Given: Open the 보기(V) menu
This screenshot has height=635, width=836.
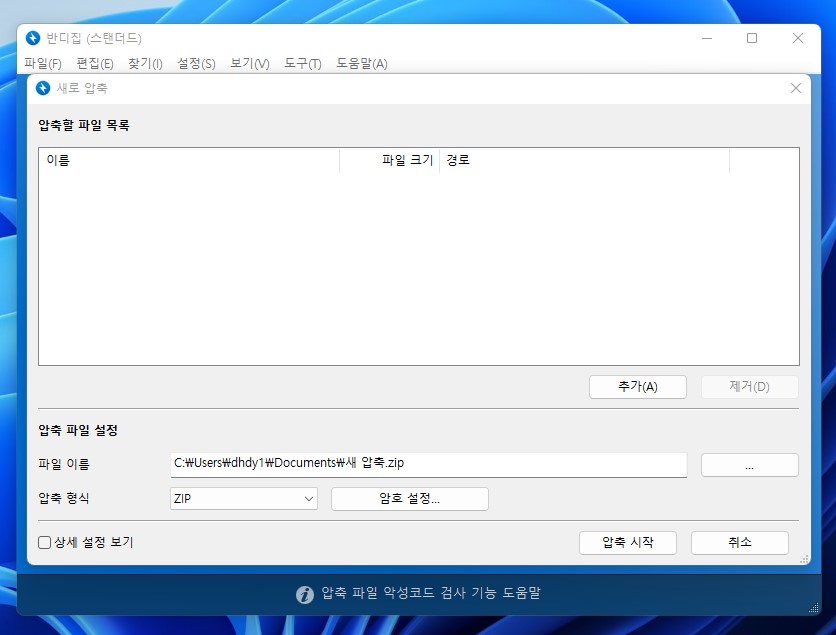Looking at the screenshot, I should [250, 63].
